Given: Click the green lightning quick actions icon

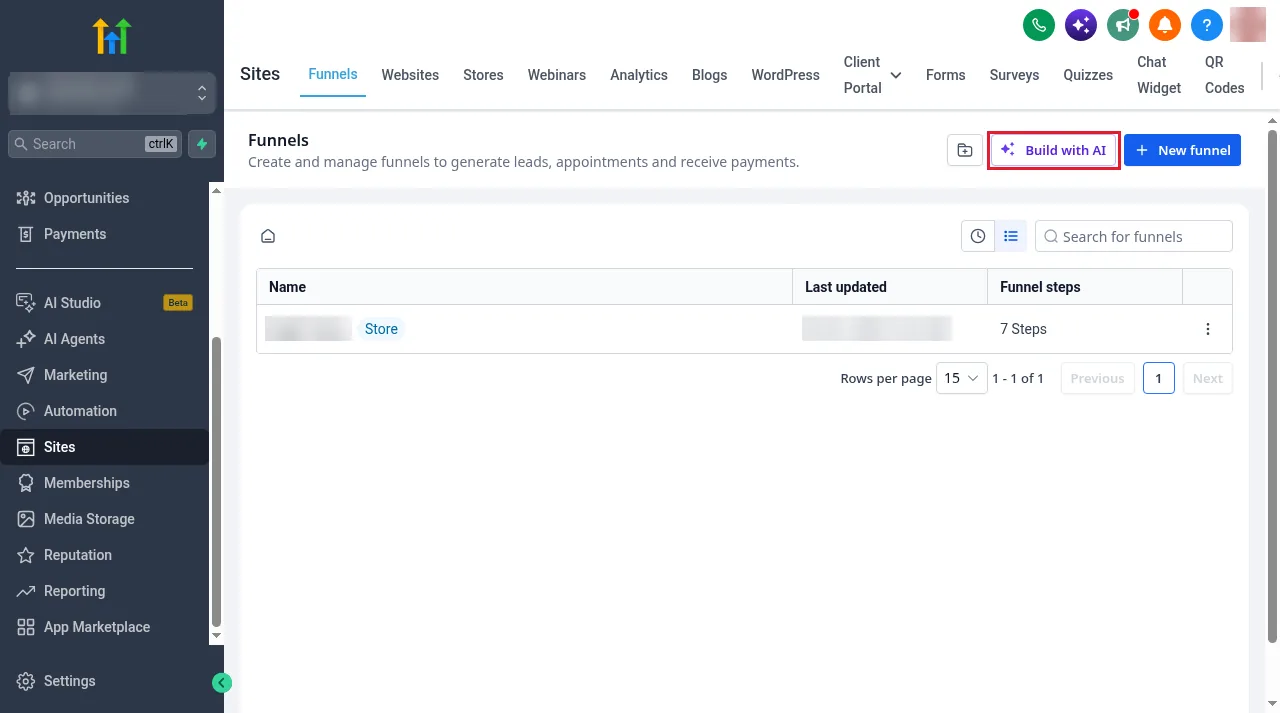Looking at the screenshot, I should pos(203,144).
